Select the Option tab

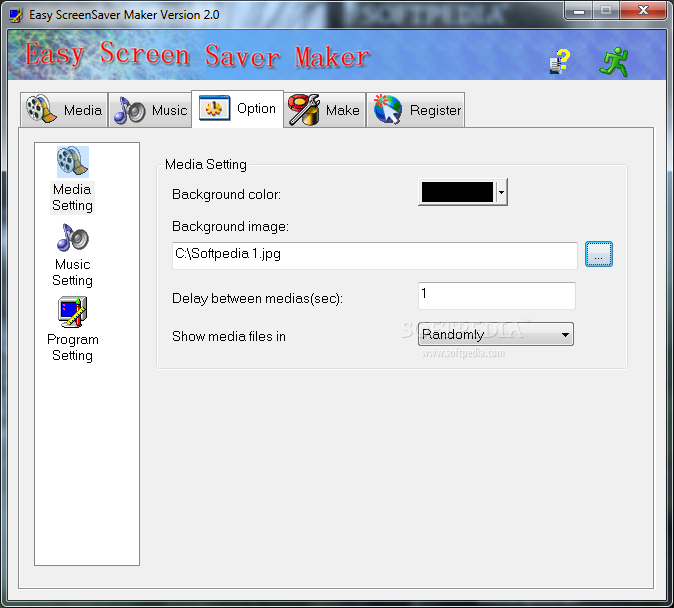(x=237, y=109)
